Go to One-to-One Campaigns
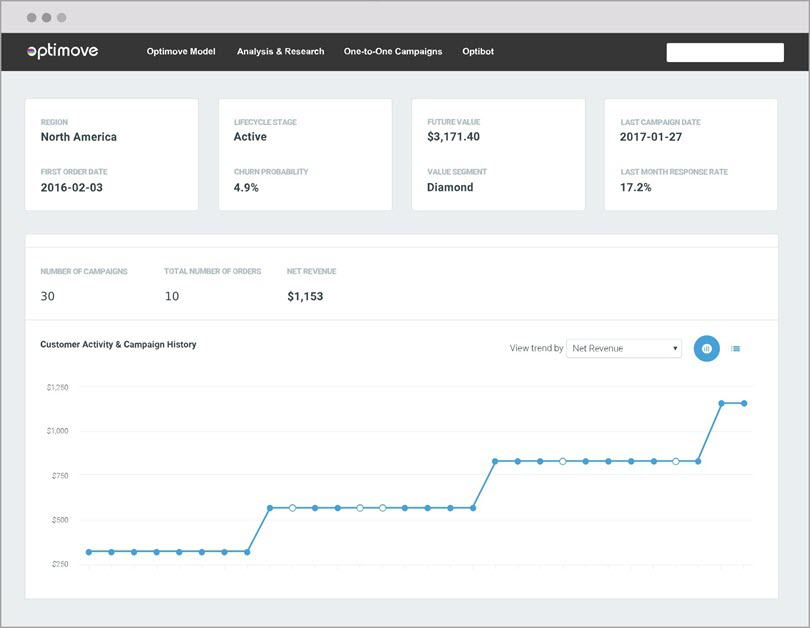This screenshot has height=628, width=810. (393, 52)
